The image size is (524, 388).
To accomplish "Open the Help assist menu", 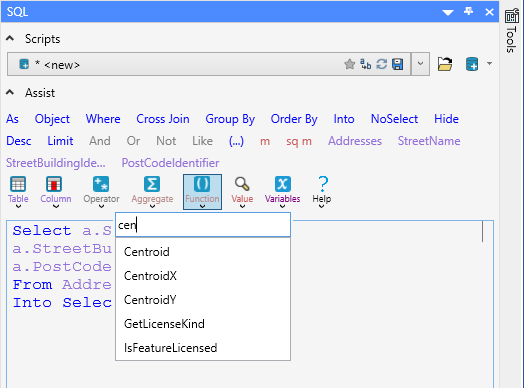I will coord(322,192).
